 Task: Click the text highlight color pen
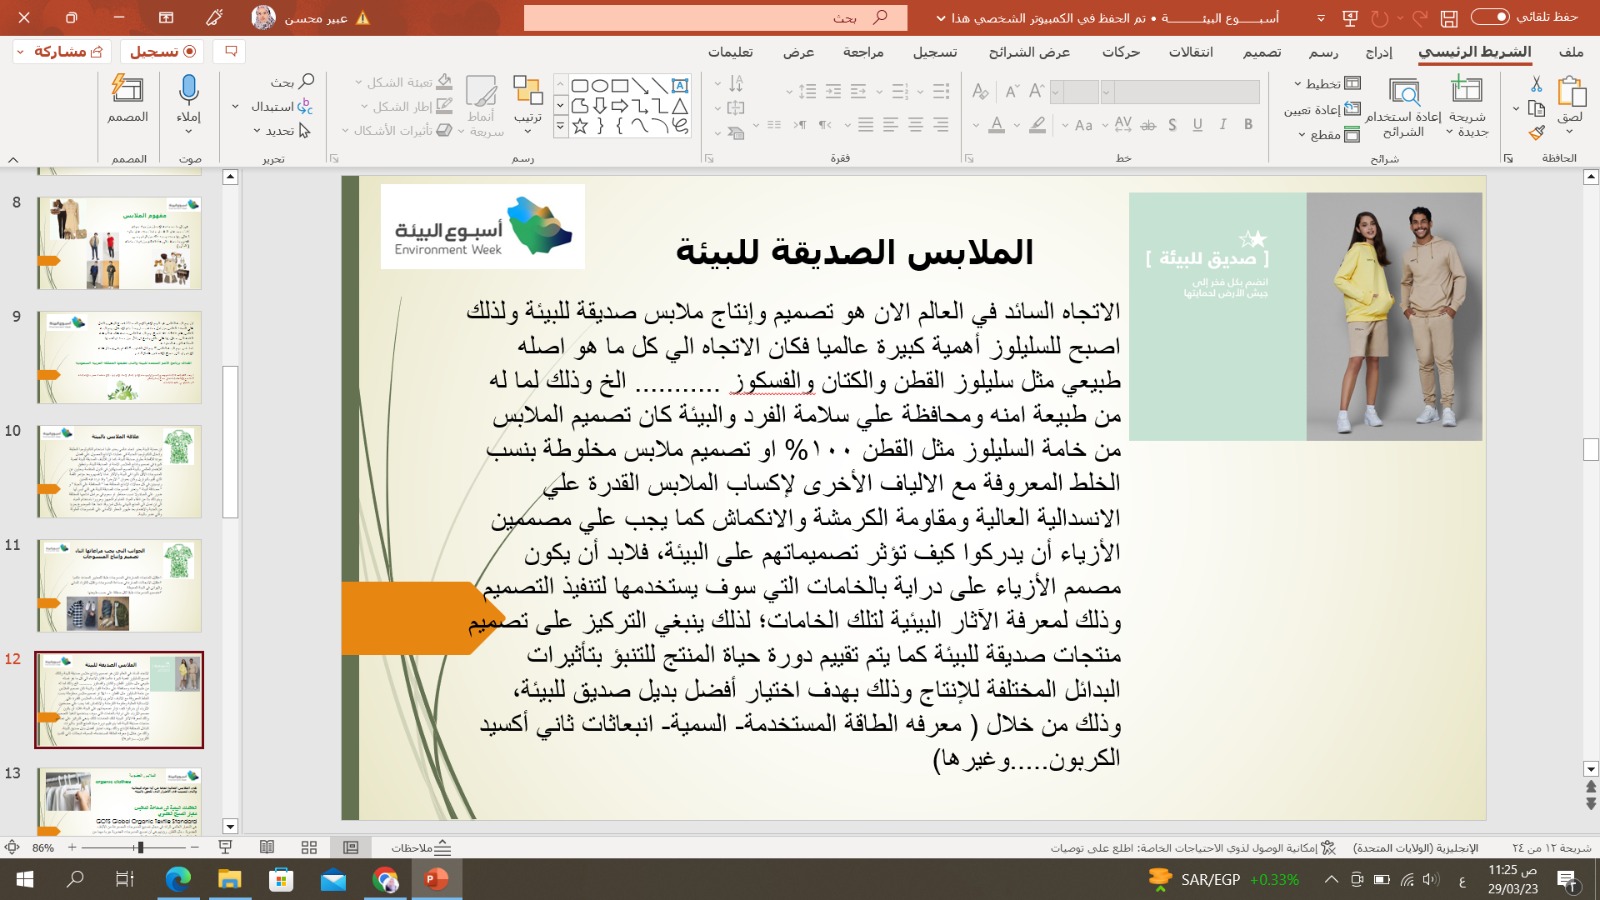tap(1038, 125)
